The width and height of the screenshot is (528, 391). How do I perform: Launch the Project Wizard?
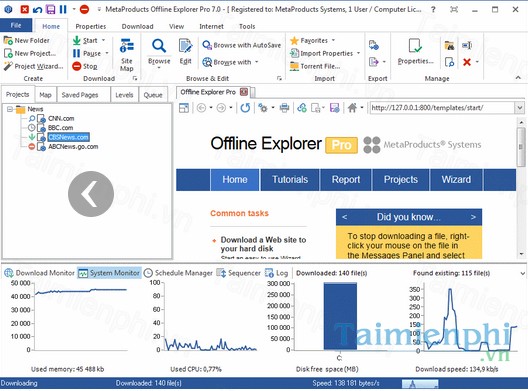coord(33,66)
